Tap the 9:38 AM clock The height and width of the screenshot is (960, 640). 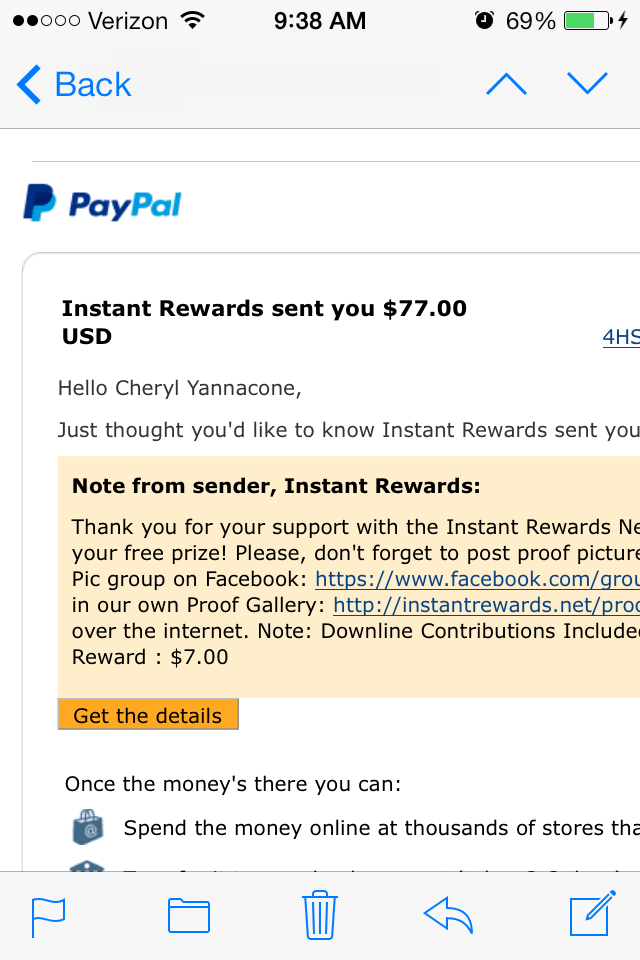tap(320, 21)
